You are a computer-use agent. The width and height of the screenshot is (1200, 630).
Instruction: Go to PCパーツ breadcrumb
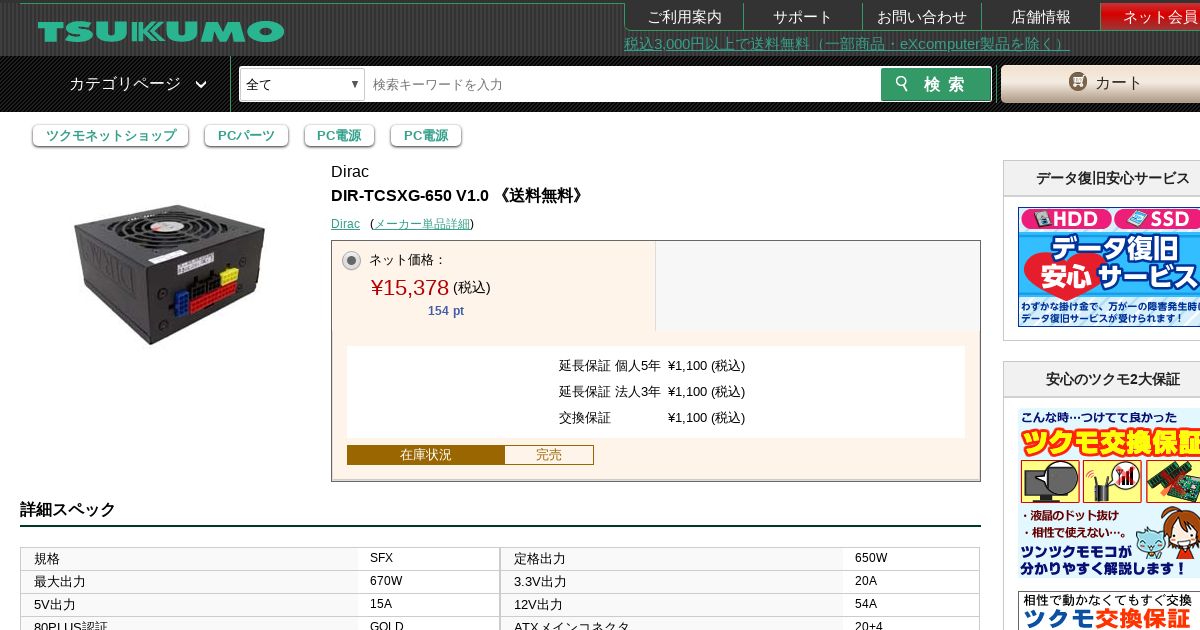(x=246, y=135)
